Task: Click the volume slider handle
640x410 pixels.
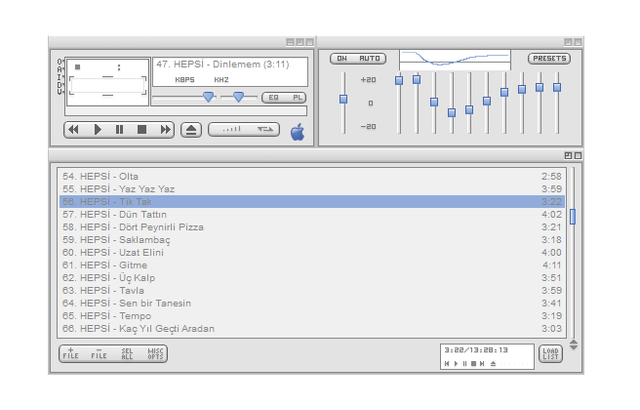Action: 208,97
